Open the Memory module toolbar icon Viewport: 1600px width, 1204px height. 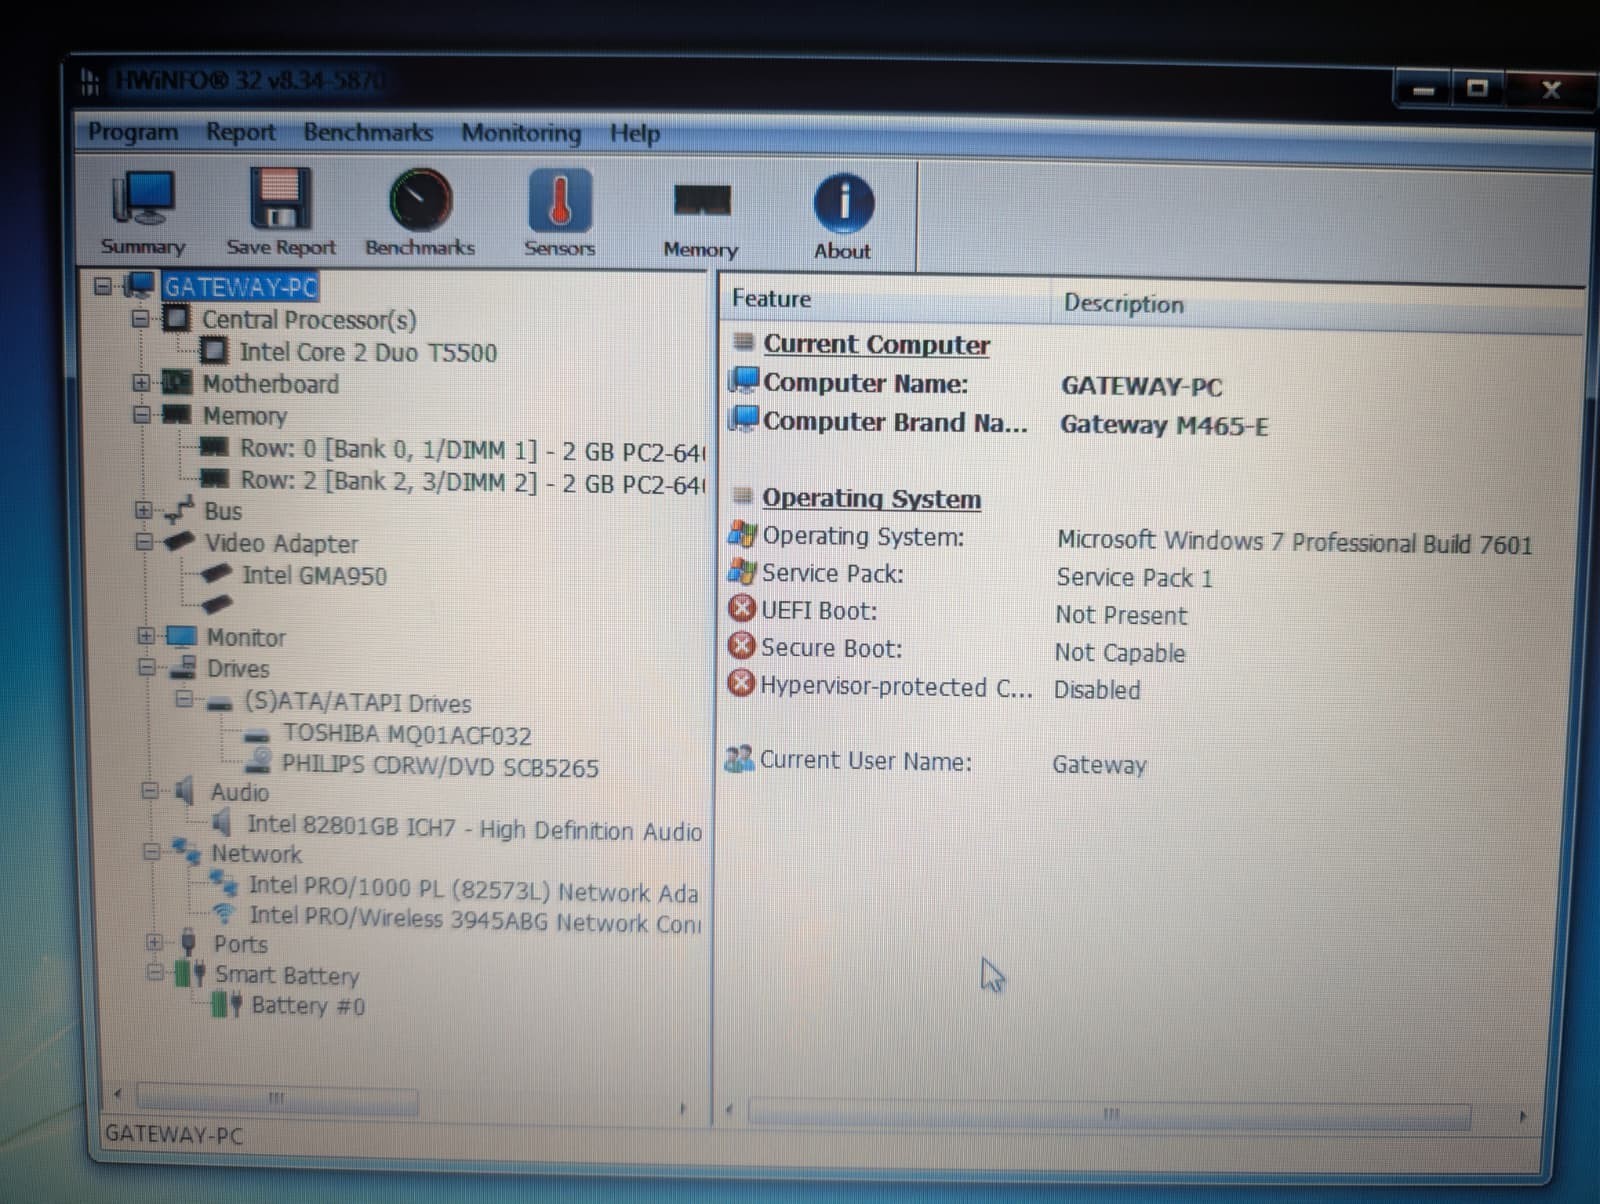[x=702, y=201]
